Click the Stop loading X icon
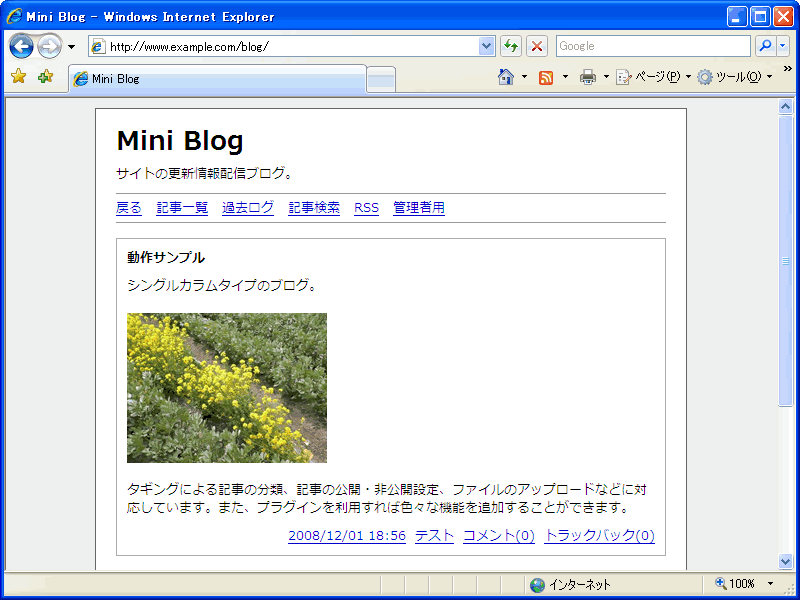Viewport: 800px width, 600px height. point(537,46)
